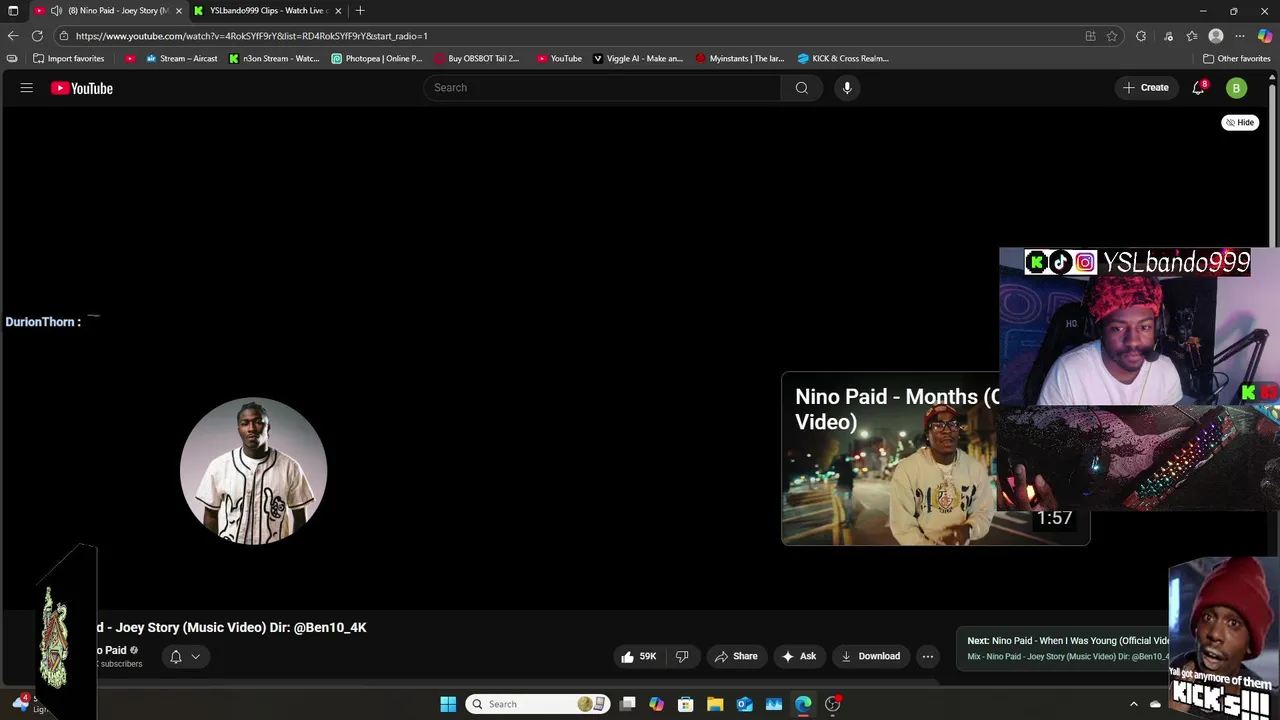
Task: Dislike the video with thumbs-down
Action: tap(682, 656)
